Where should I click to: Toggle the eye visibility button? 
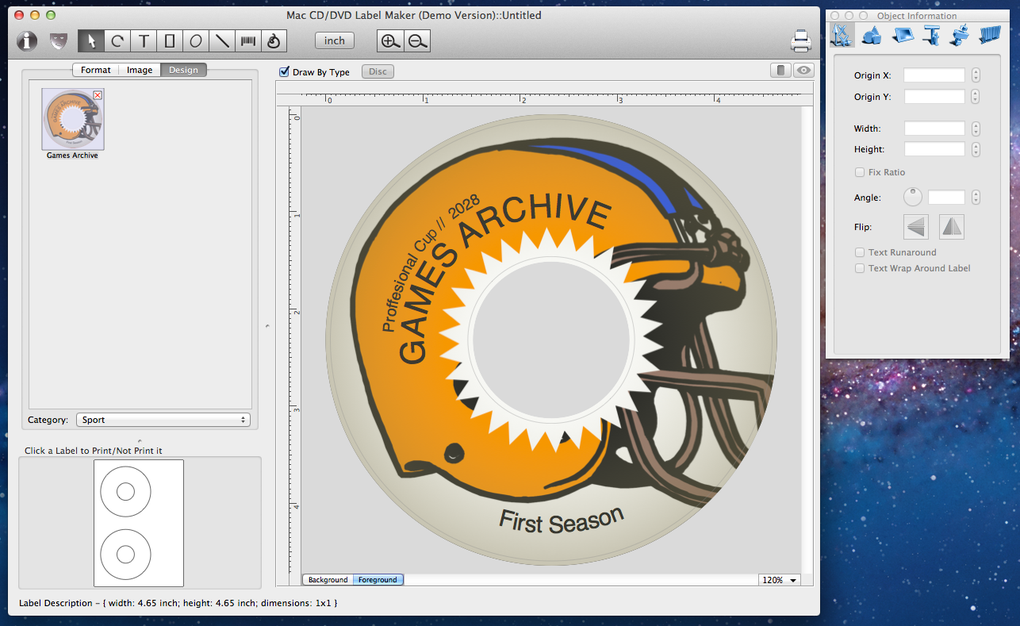(x=803, y=71)
